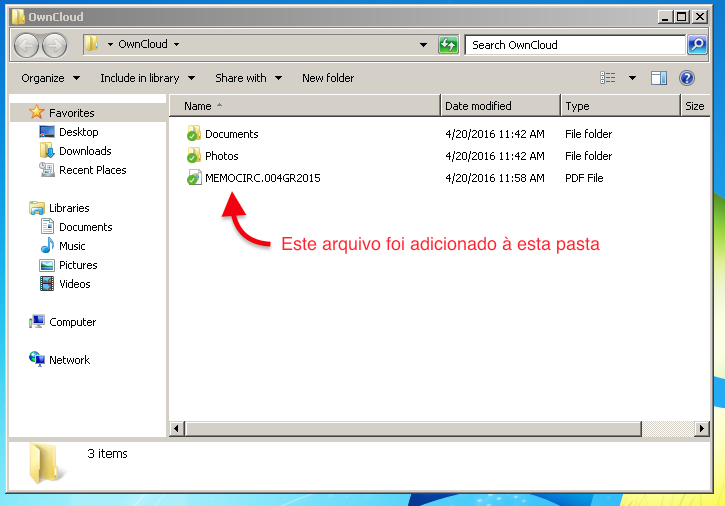Sort by the Date modified column
The width and height of the screenshot is (725, 506).
click(x=500, y=106)
